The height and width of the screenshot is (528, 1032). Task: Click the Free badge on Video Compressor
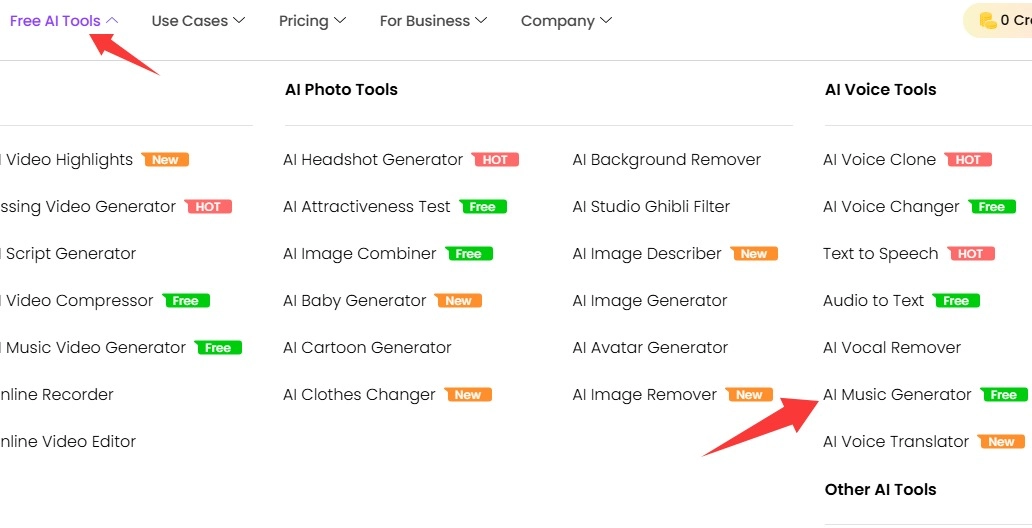click(x=186, y=301)
